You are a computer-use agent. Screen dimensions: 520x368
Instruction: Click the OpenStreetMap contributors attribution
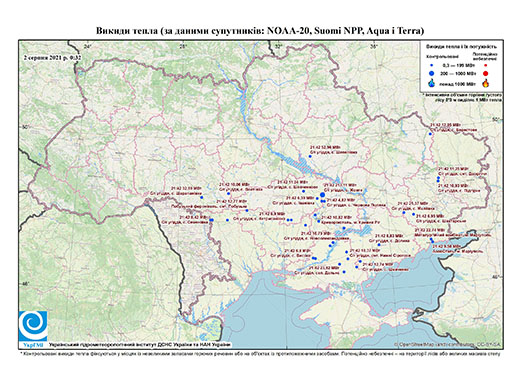click(448, 344)
